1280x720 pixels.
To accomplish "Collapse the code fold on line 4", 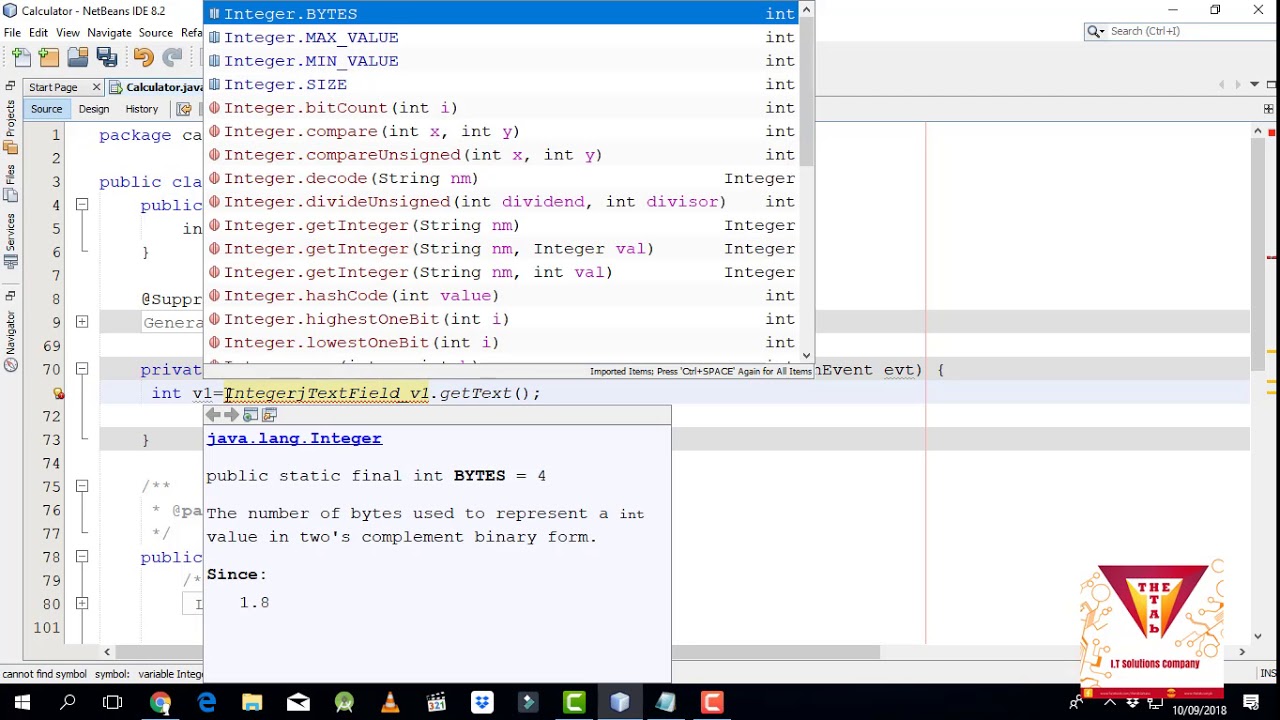I will (x=82, y=205).
